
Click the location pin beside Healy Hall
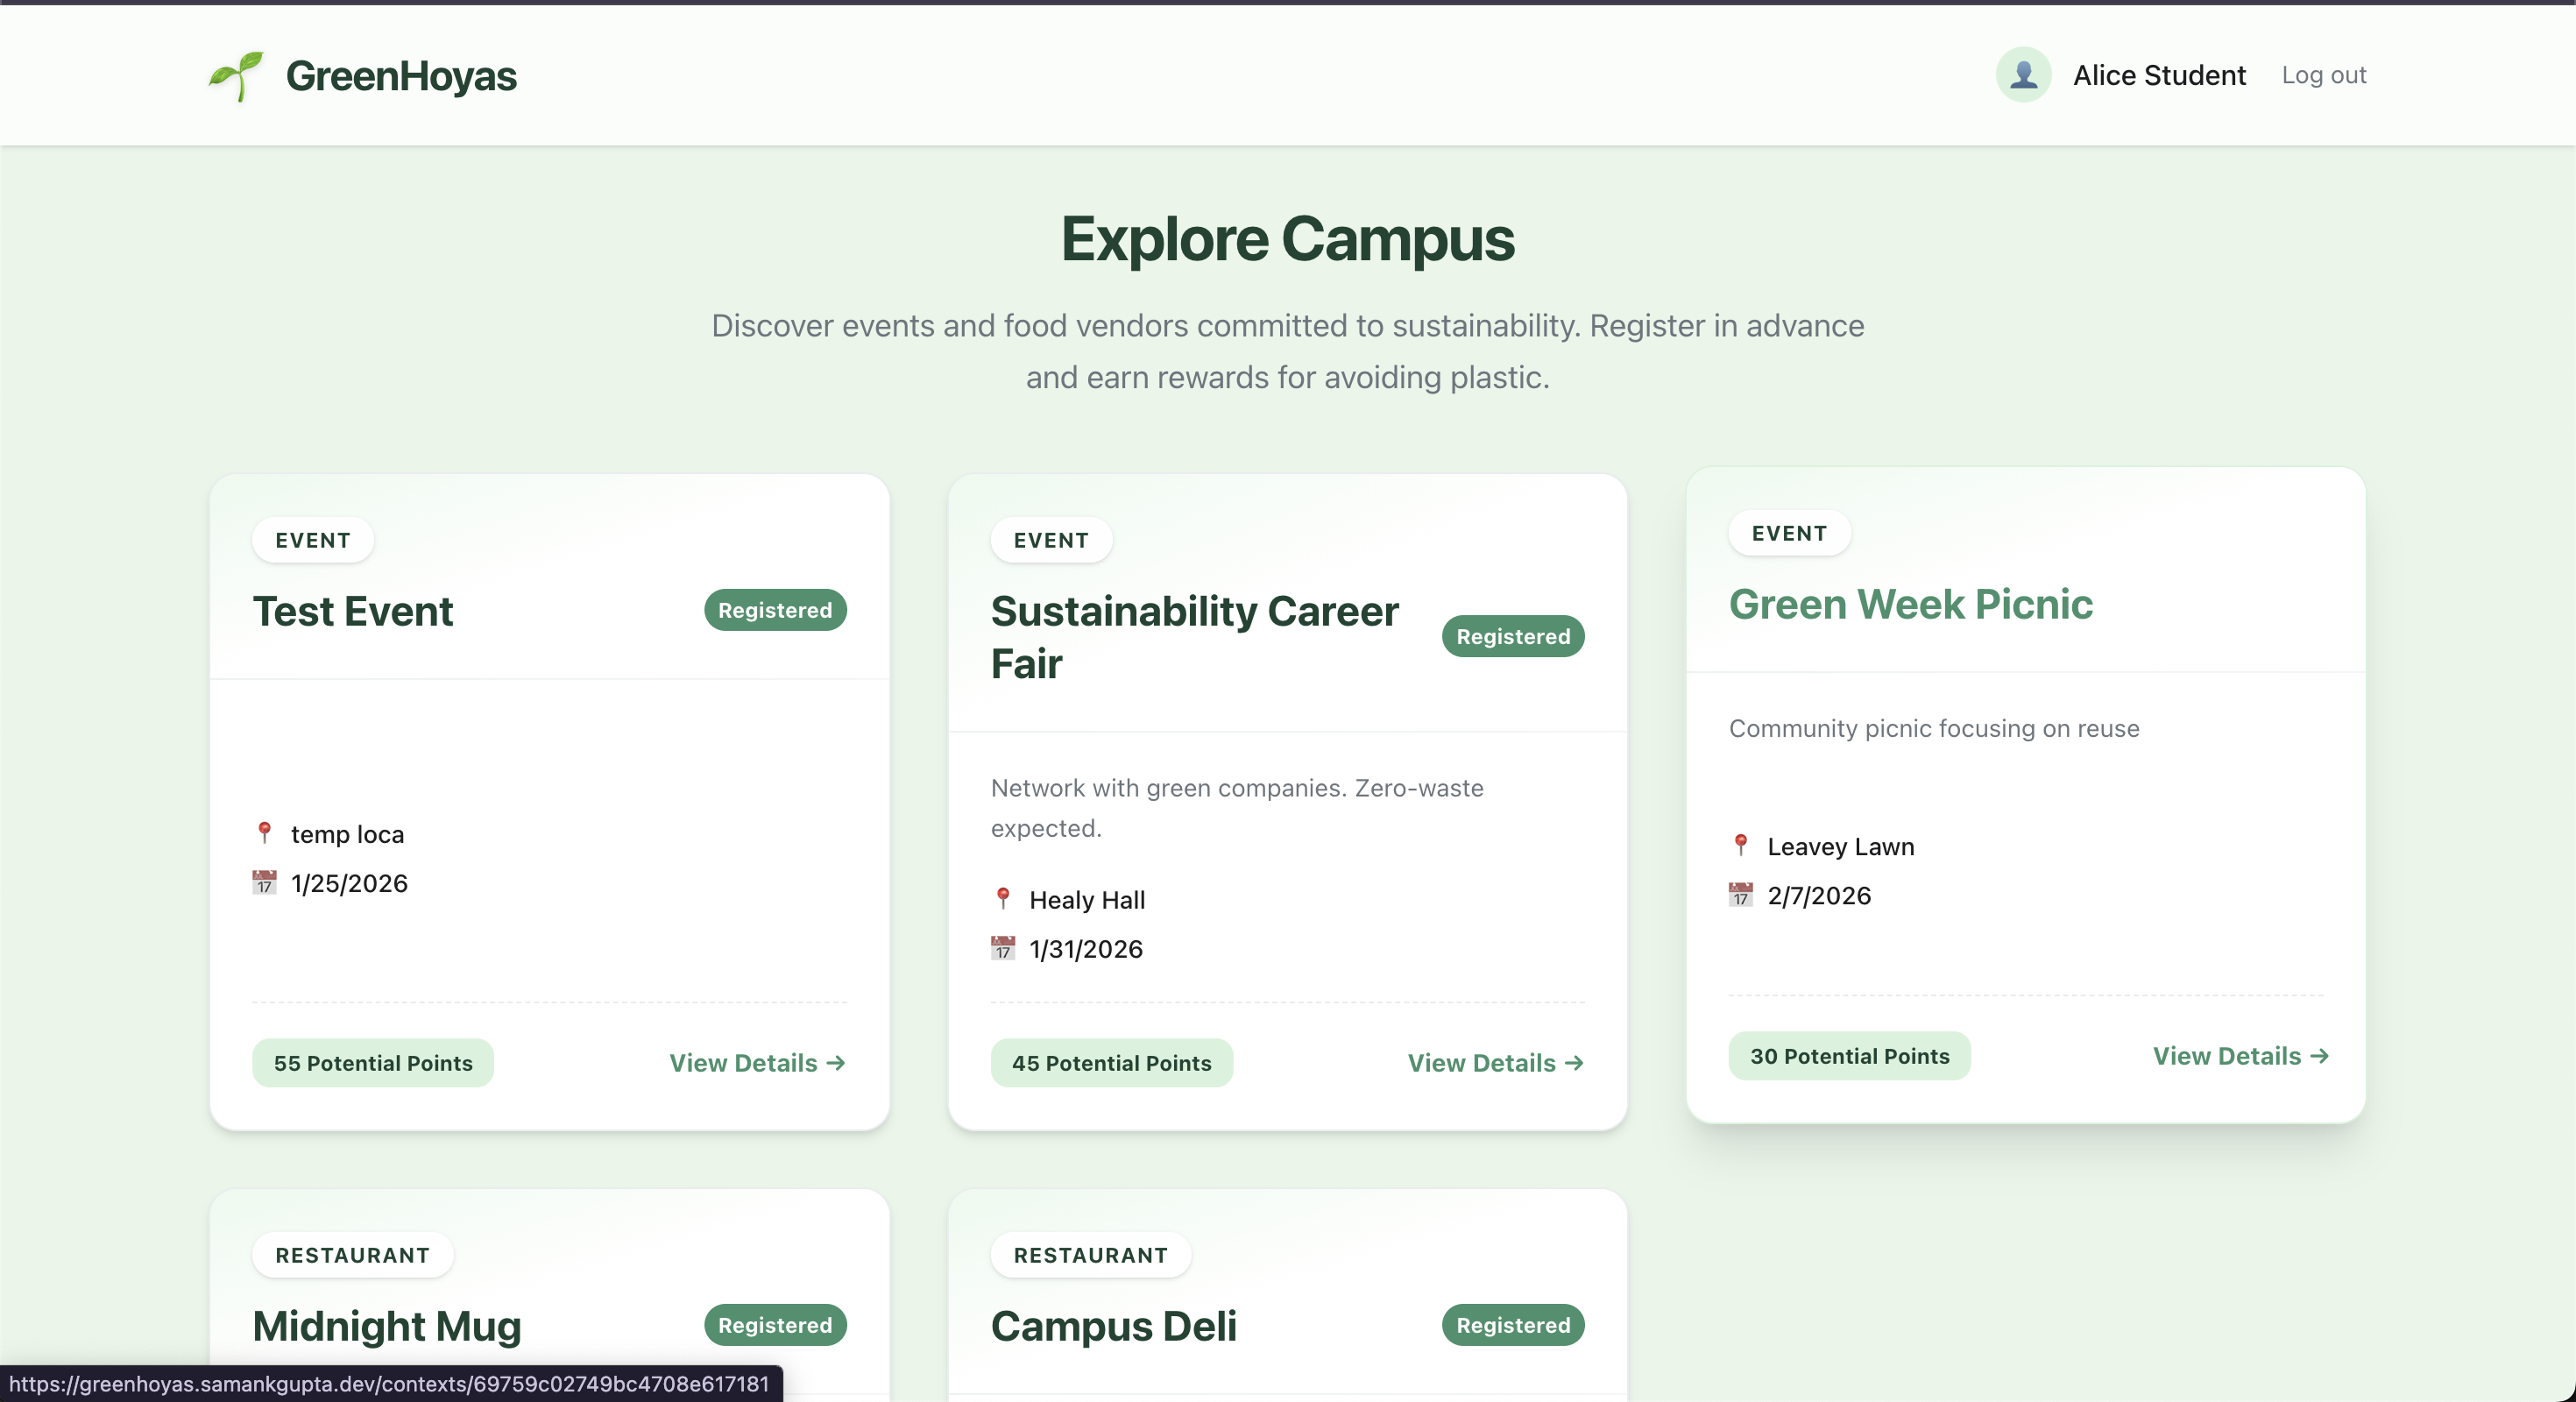(1003, 898)
